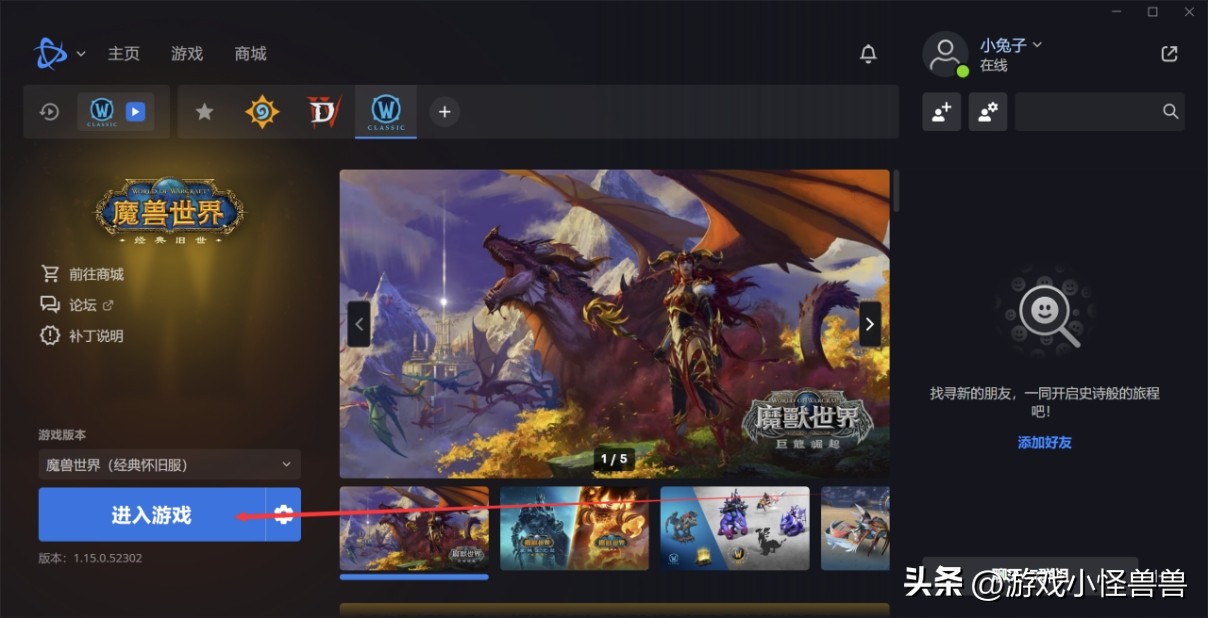
Task: Select the second news thumbnail
Action: pos(574,529)
